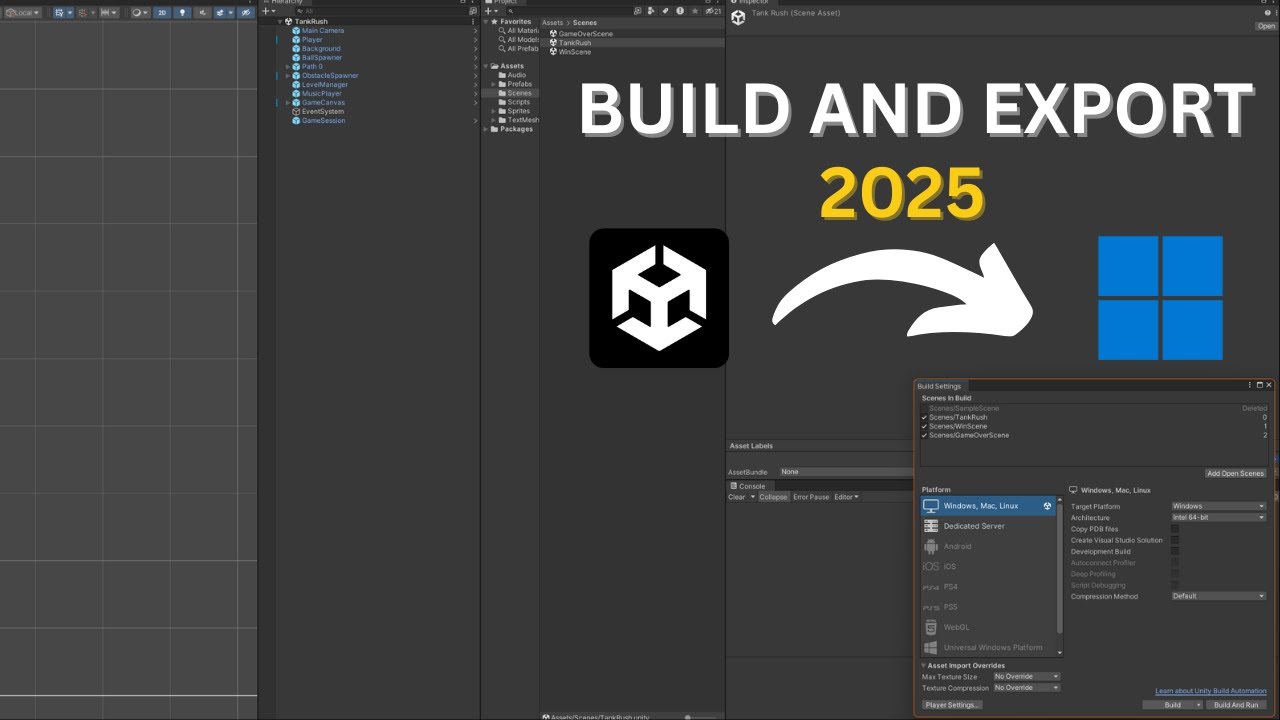Uncheck Scenes/WinScene in Scenes In Build
The width and height of the screenshot is (1280, 720).
click(925, 426)
